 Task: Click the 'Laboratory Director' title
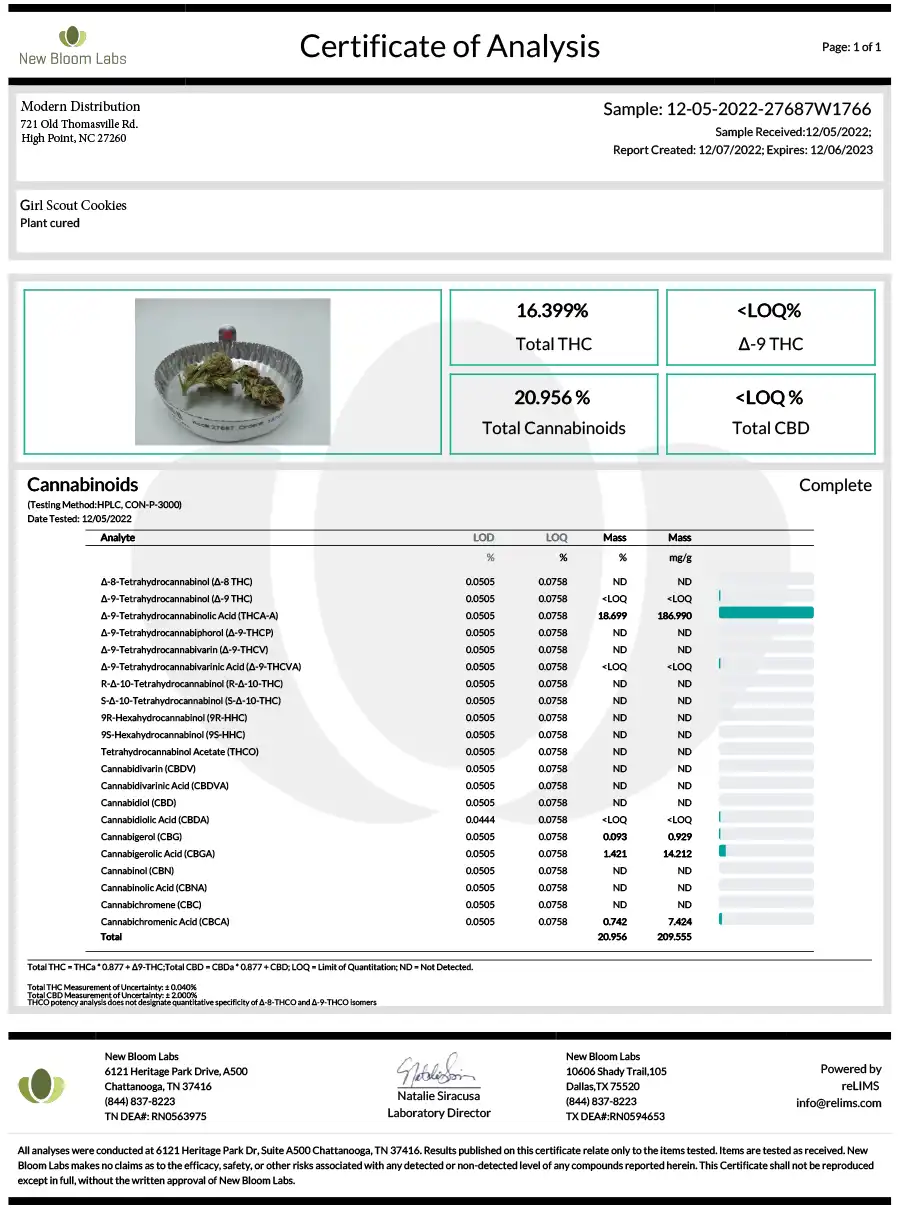[x=439, y=1113]
